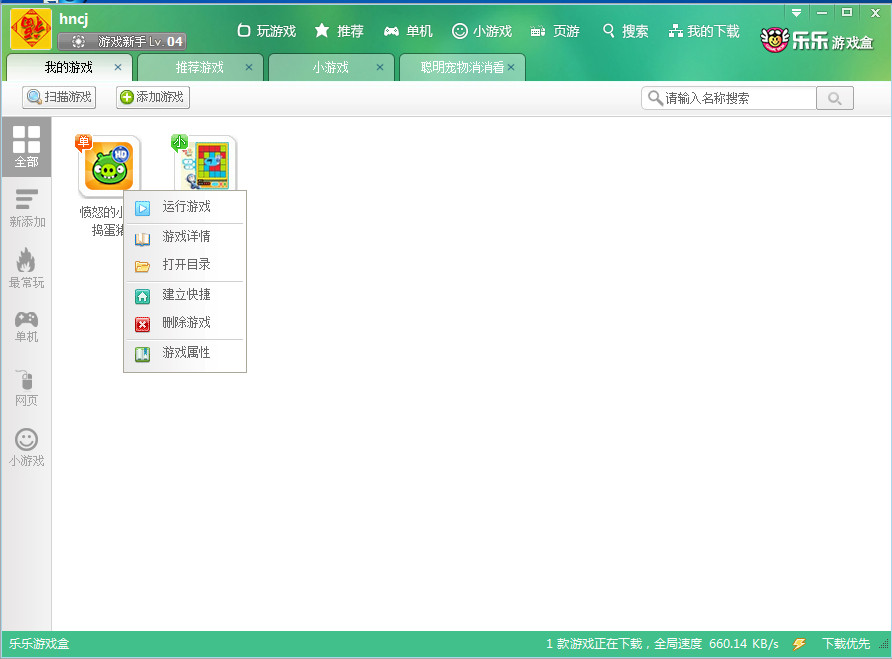Screen dimensions: 892x659
Task: Open the 小游戏 smiley sidebar item
Action: click(x=26, y=448)
